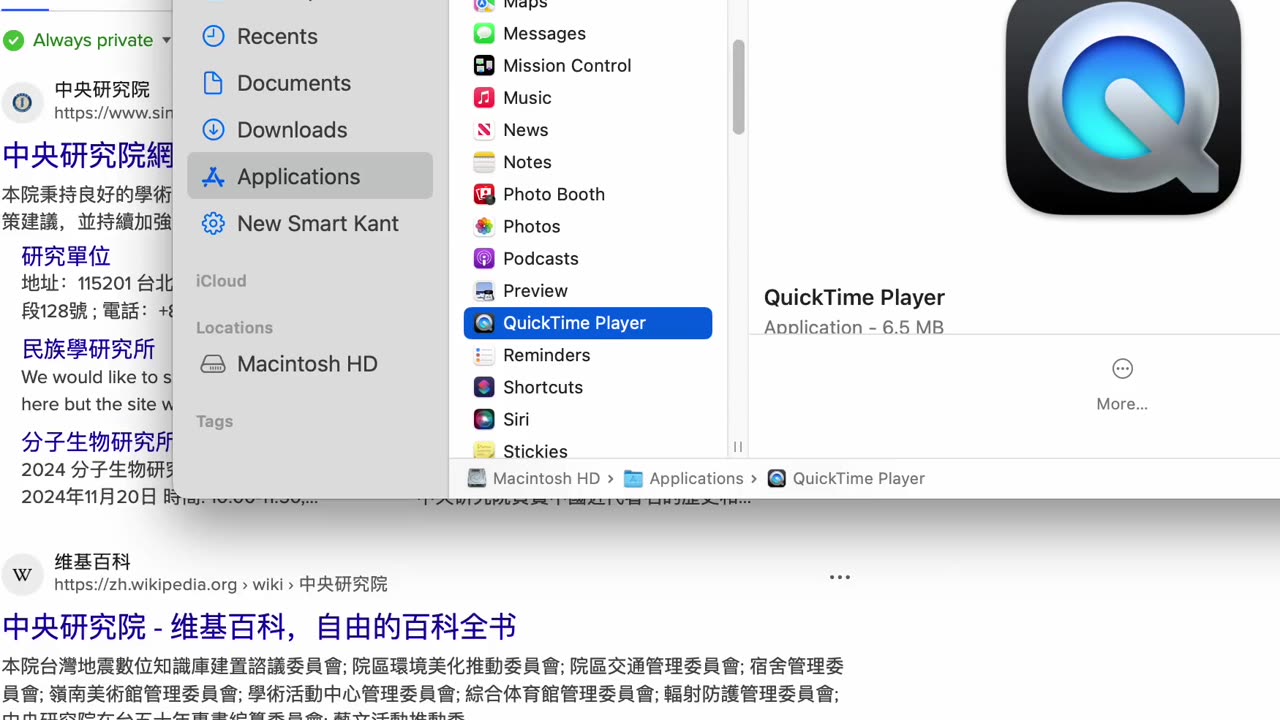Open the 分子生物研究所 sublink
The image size is (1280, 720).
point(97,441)
